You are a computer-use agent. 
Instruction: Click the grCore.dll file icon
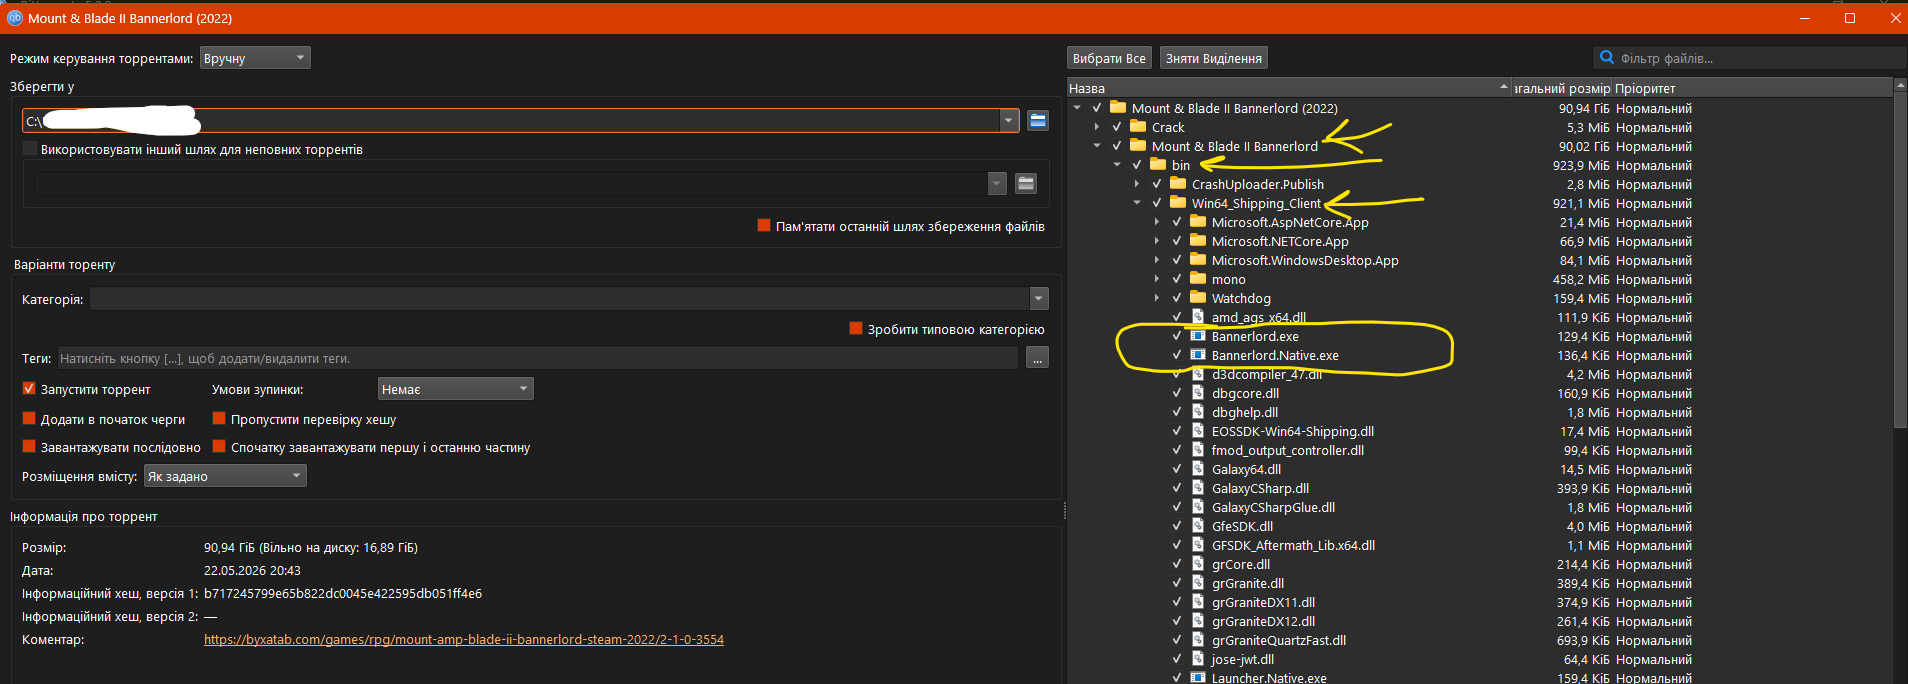(x=1198, y=564)
